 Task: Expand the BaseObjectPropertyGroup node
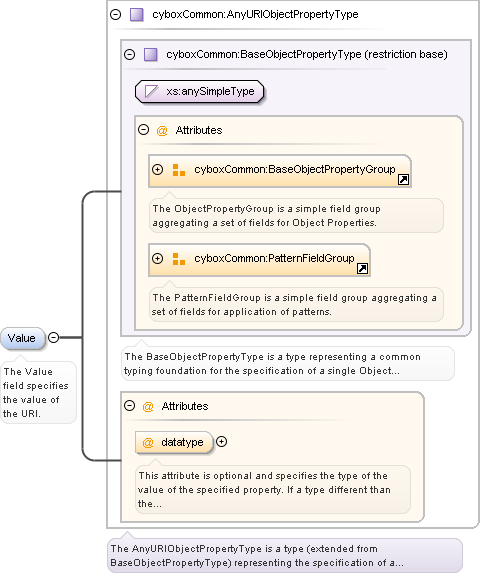[157, 169]
